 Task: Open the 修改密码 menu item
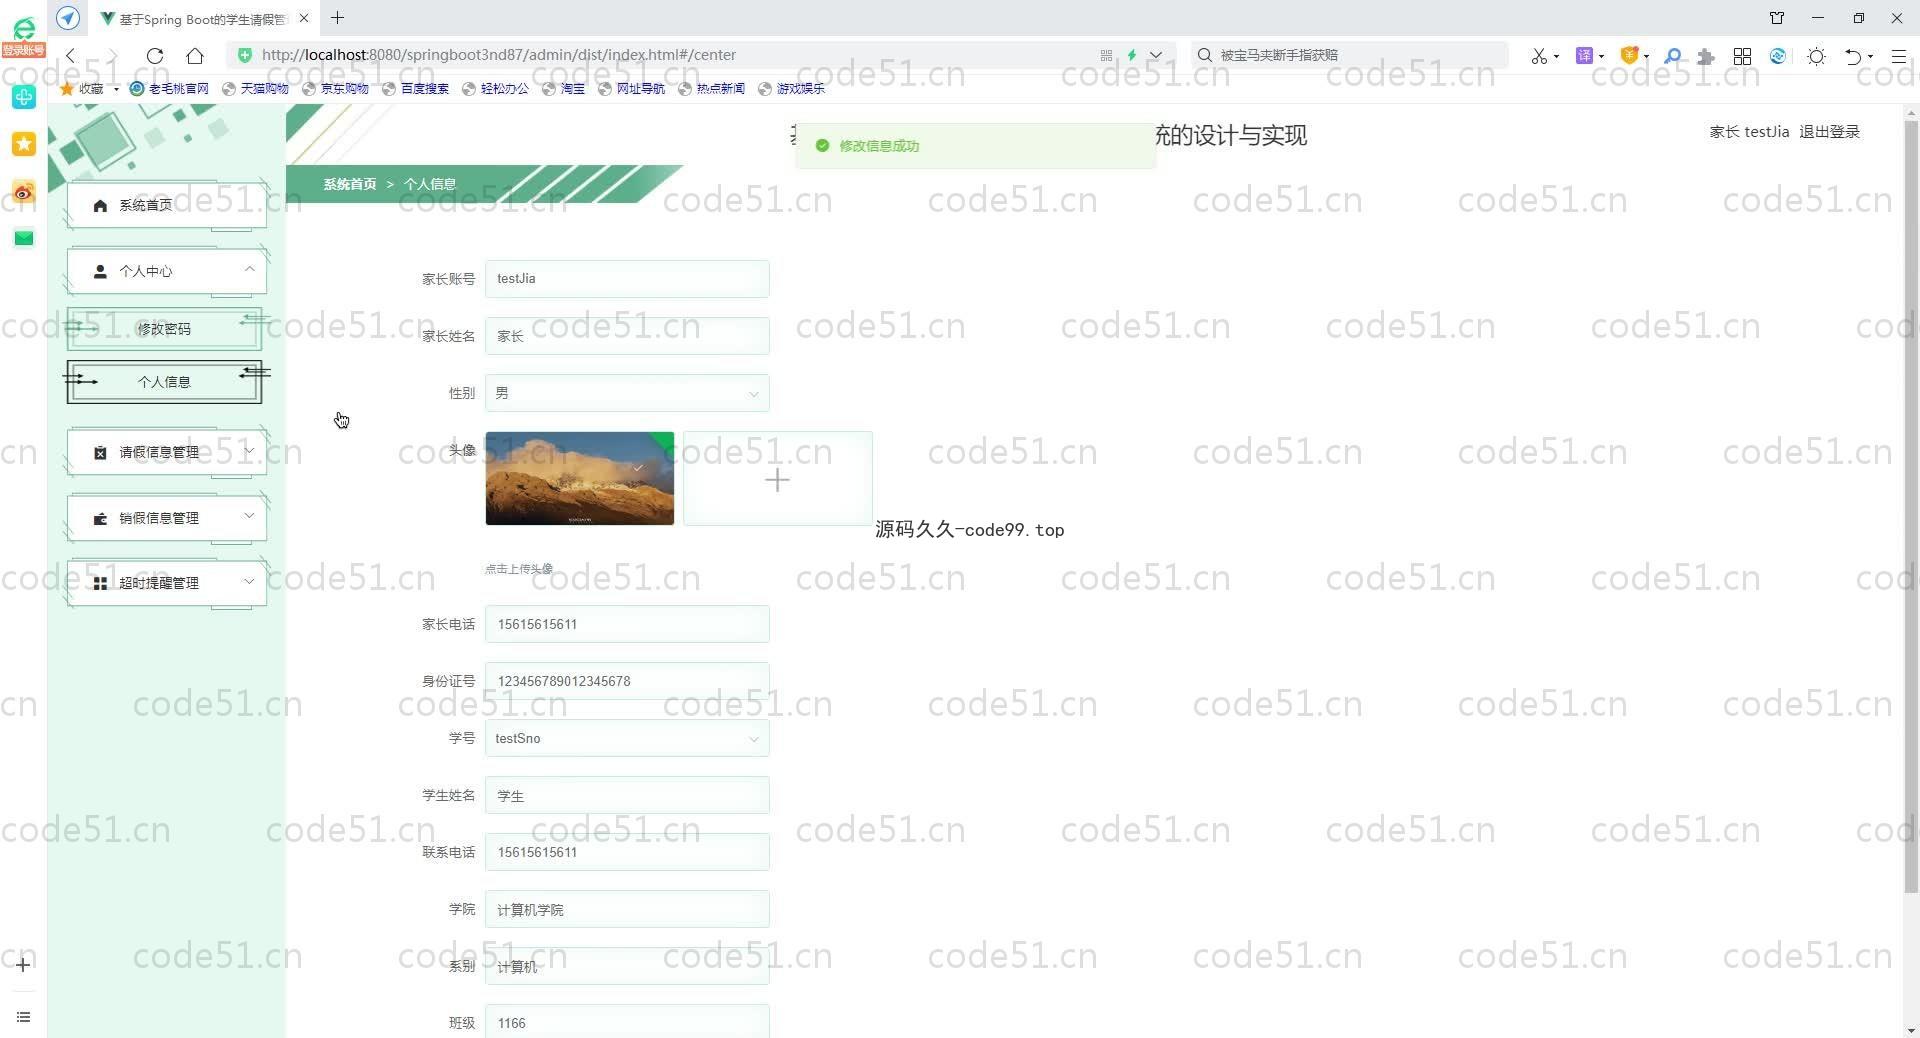[164, 329]
